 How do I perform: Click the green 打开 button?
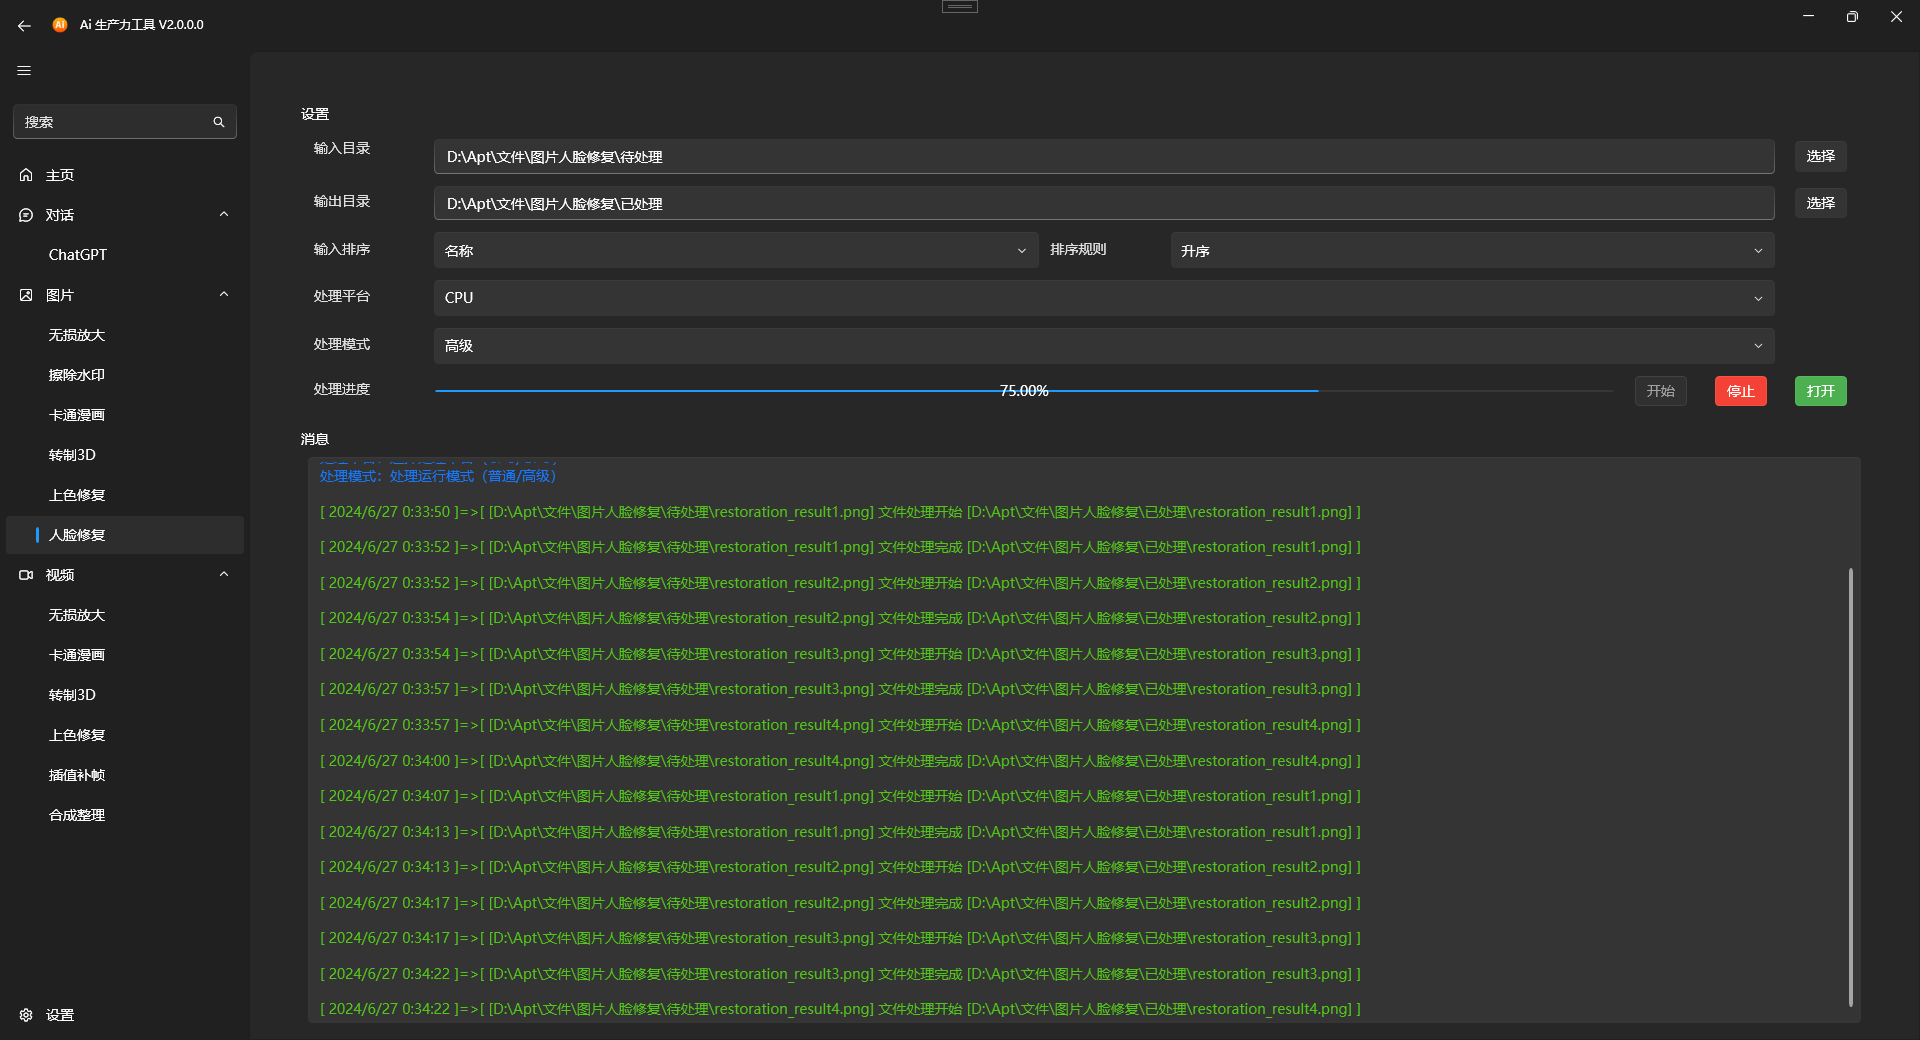[x=1821, y=391]
